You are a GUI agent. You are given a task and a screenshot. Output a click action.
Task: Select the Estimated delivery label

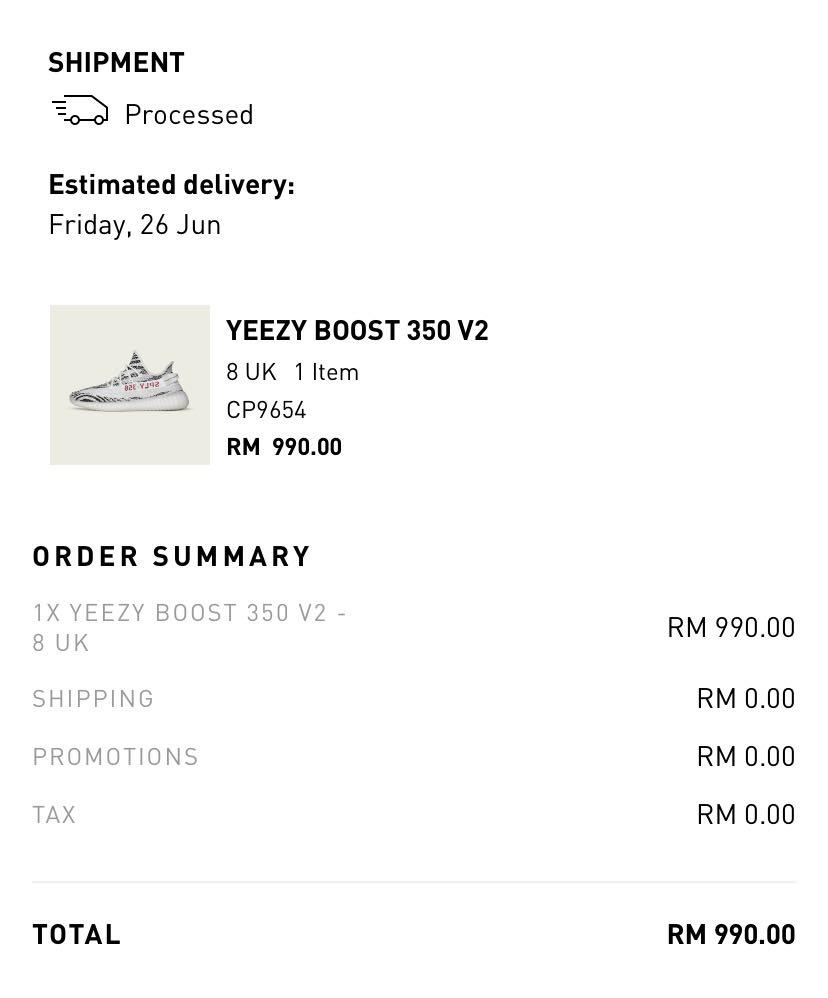click(172, 185)
